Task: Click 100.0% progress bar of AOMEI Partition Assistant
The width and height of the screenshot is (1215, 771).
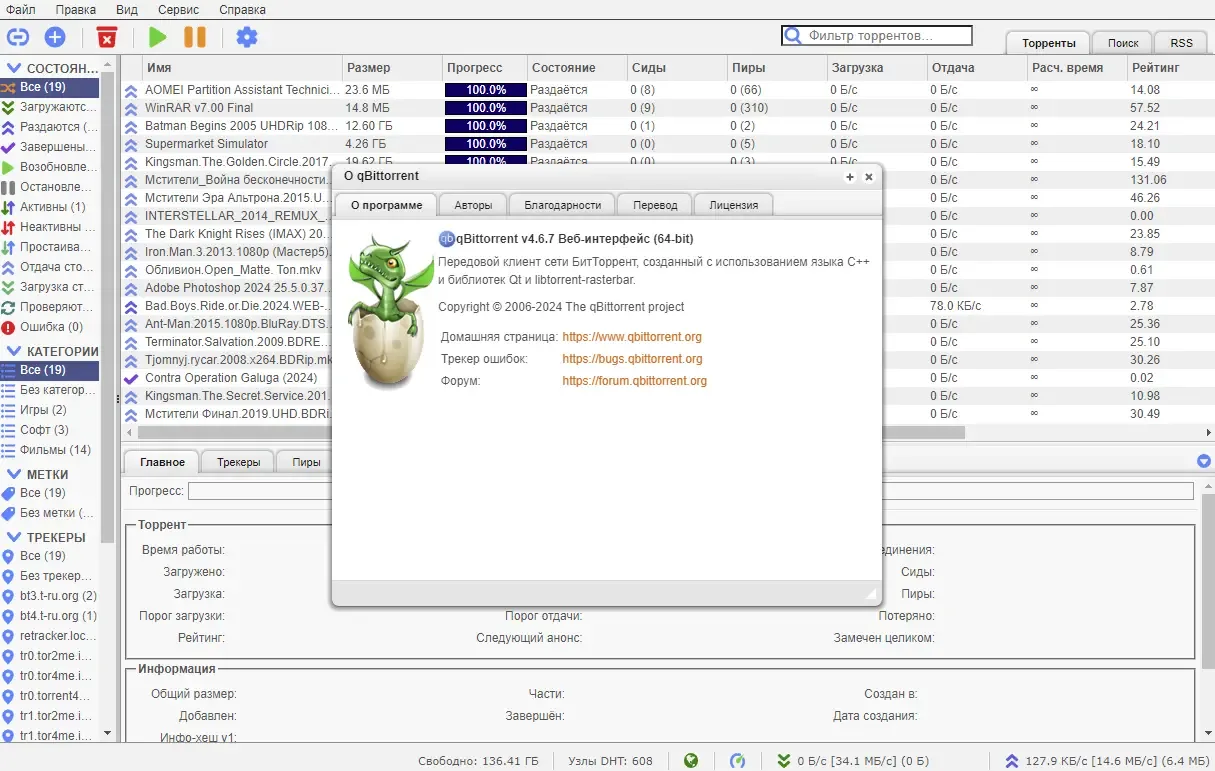Action: [486, 90]
